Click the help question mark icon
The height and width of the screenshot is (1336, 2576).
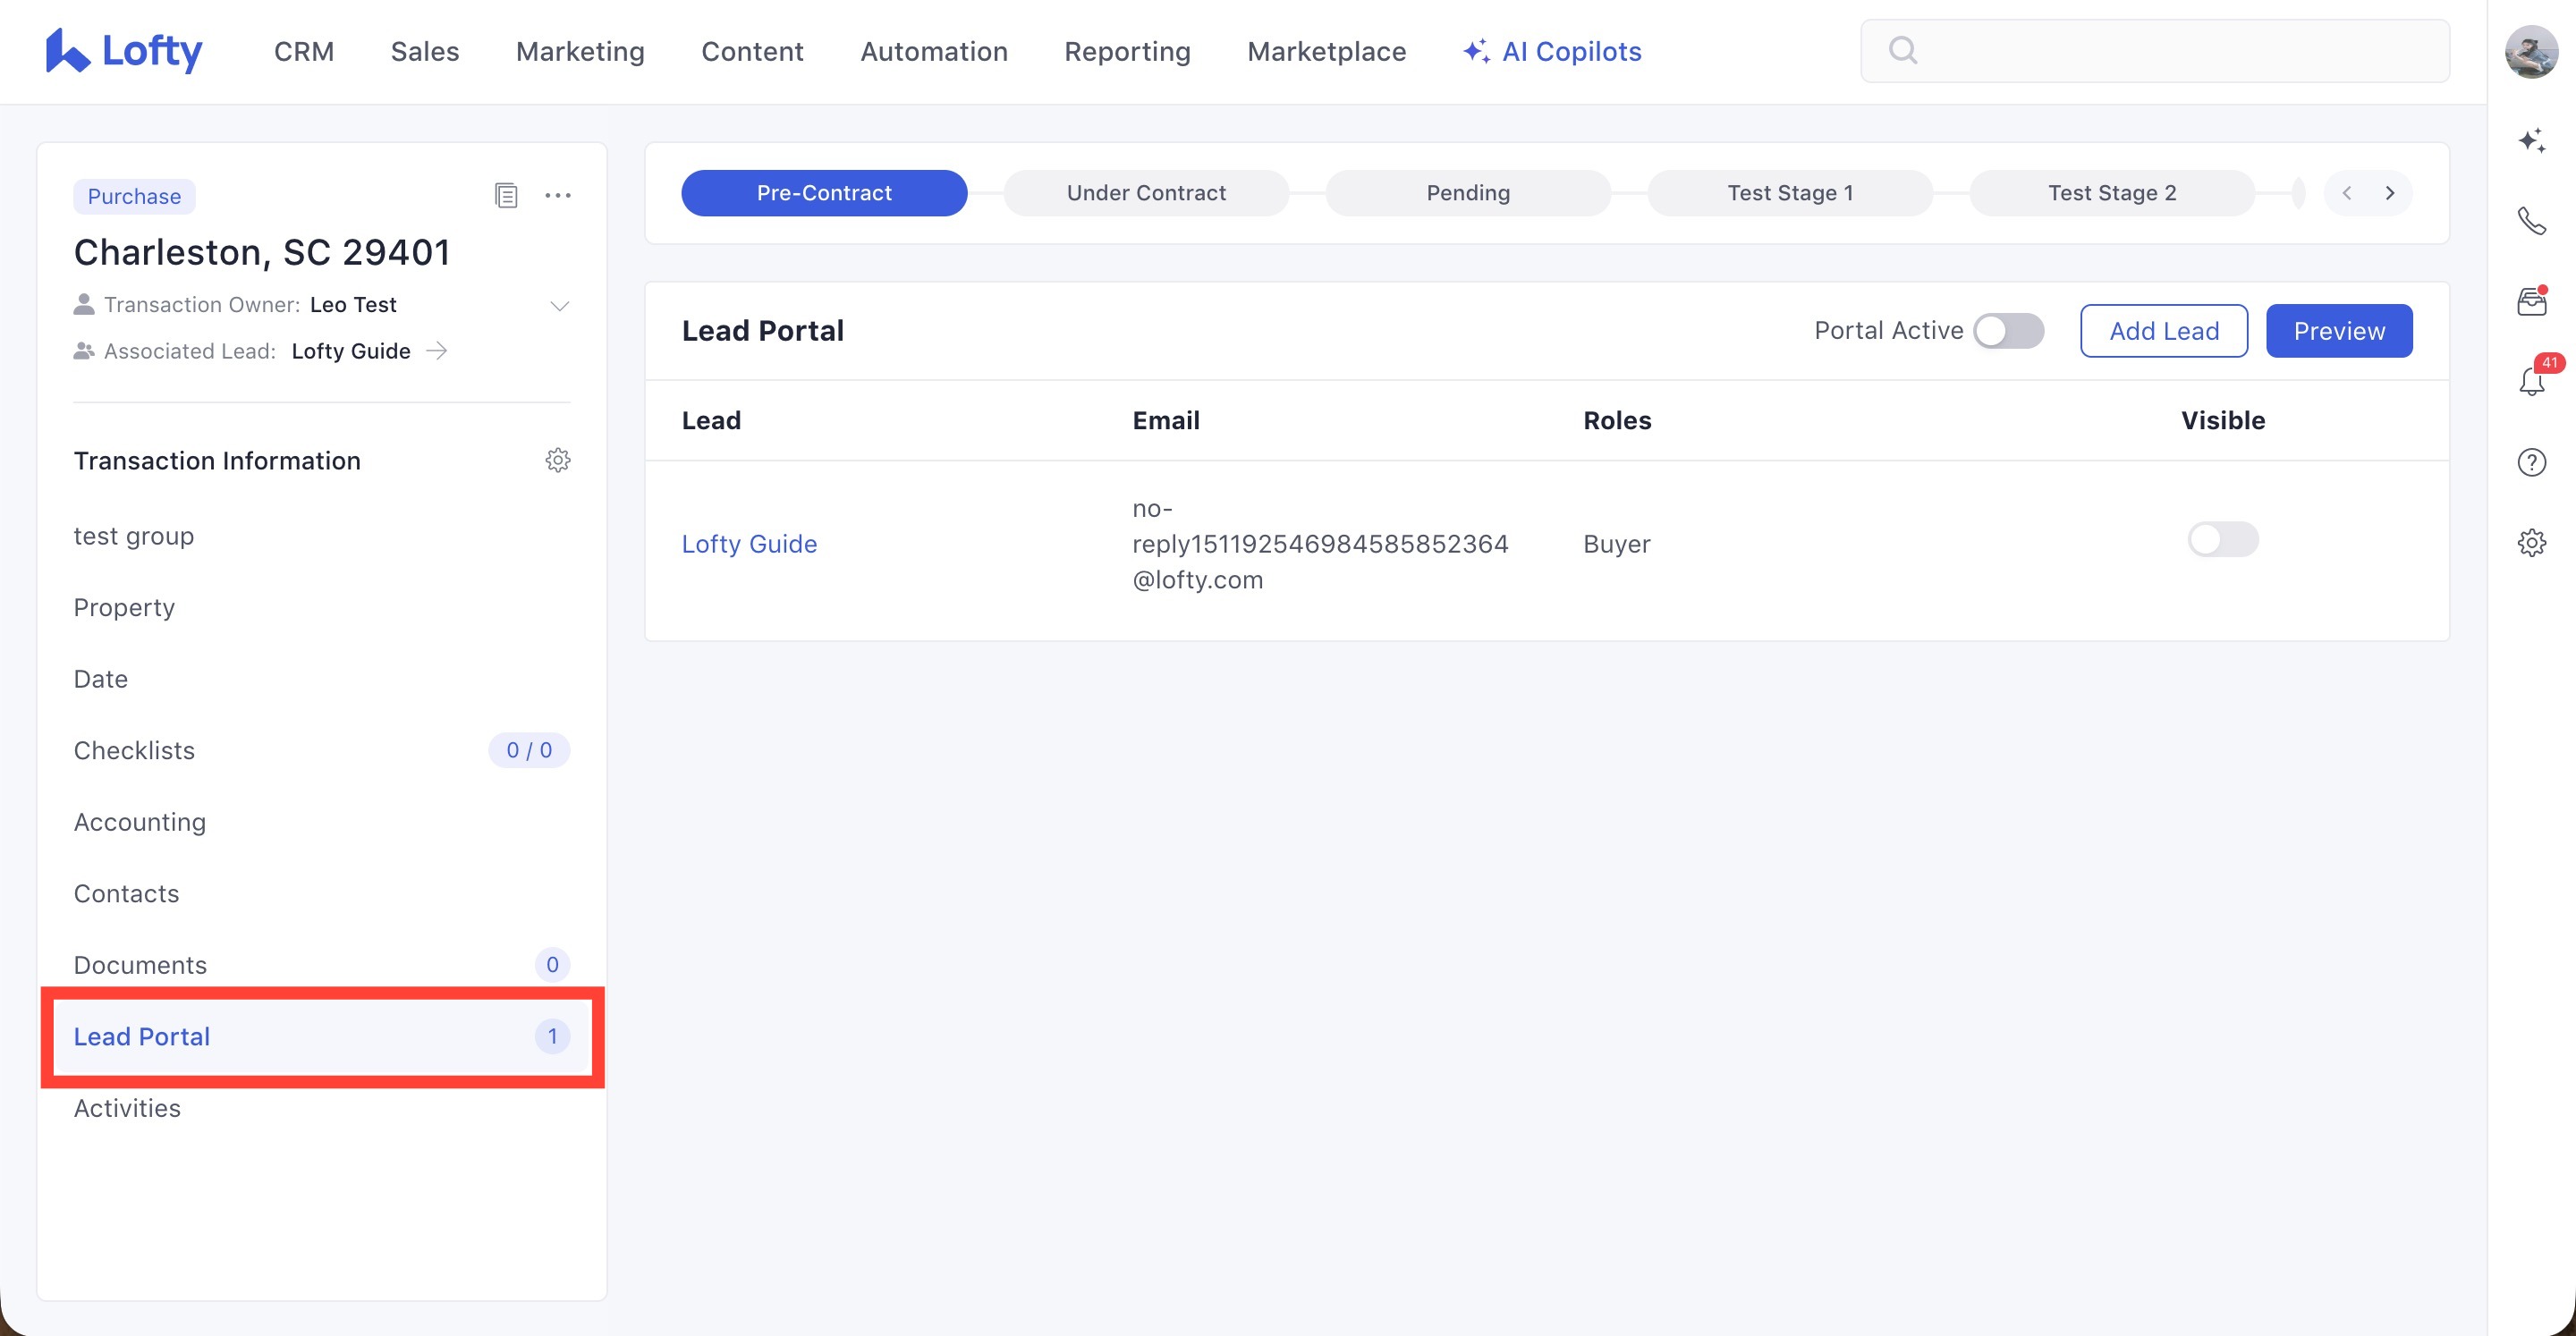2531,462
